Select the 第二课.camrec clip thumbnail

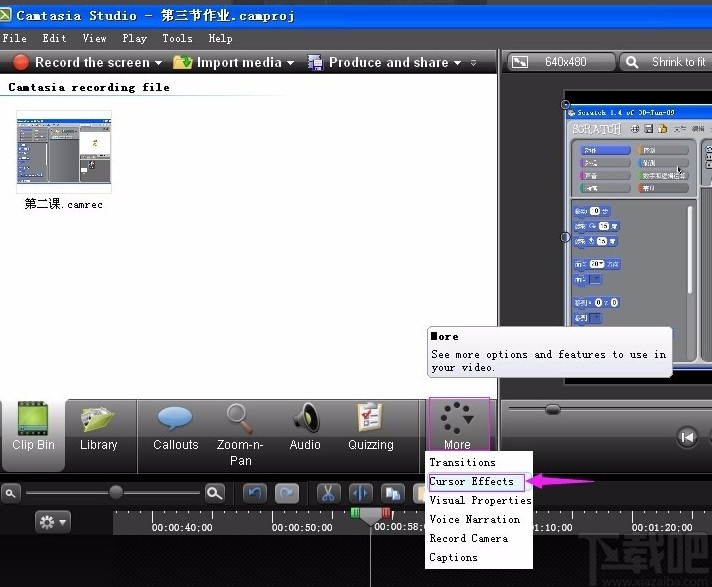pos(64,152)
